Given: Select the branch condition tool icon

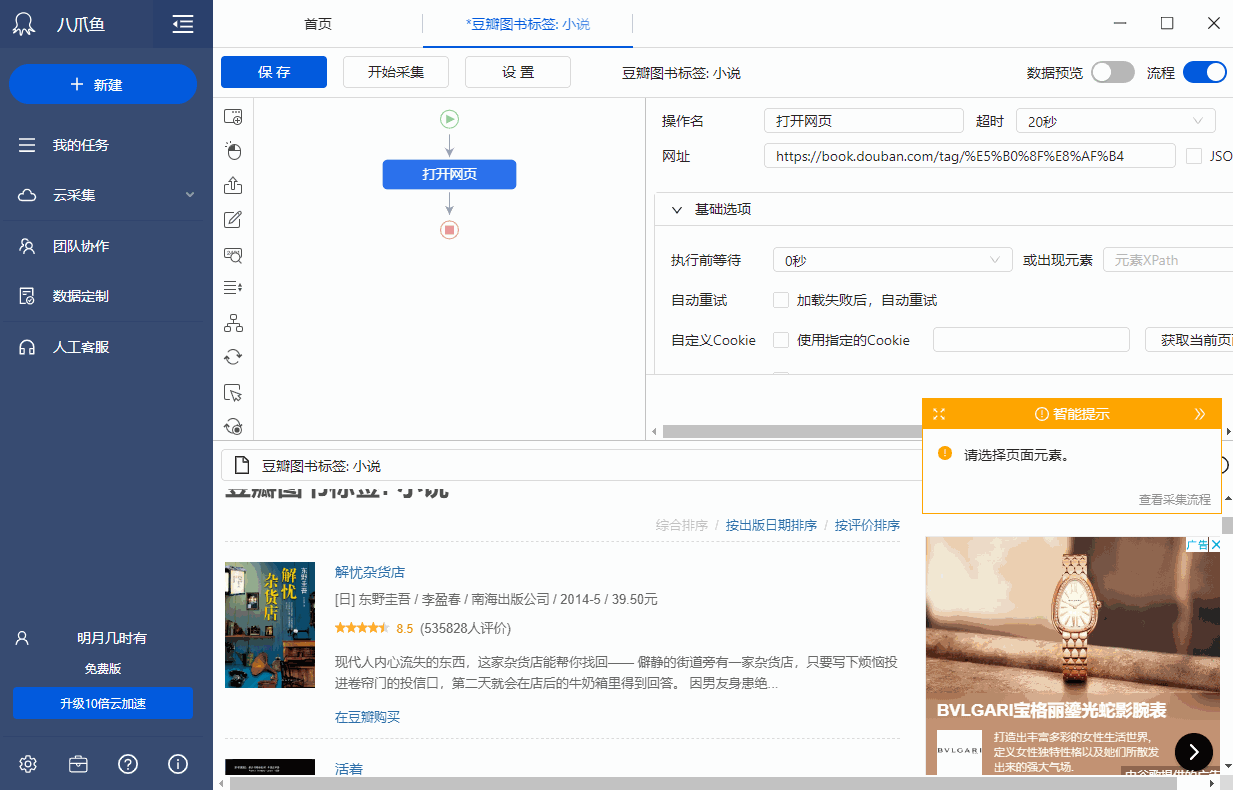Looking at the screenshot, I should [x=233, y=323].
